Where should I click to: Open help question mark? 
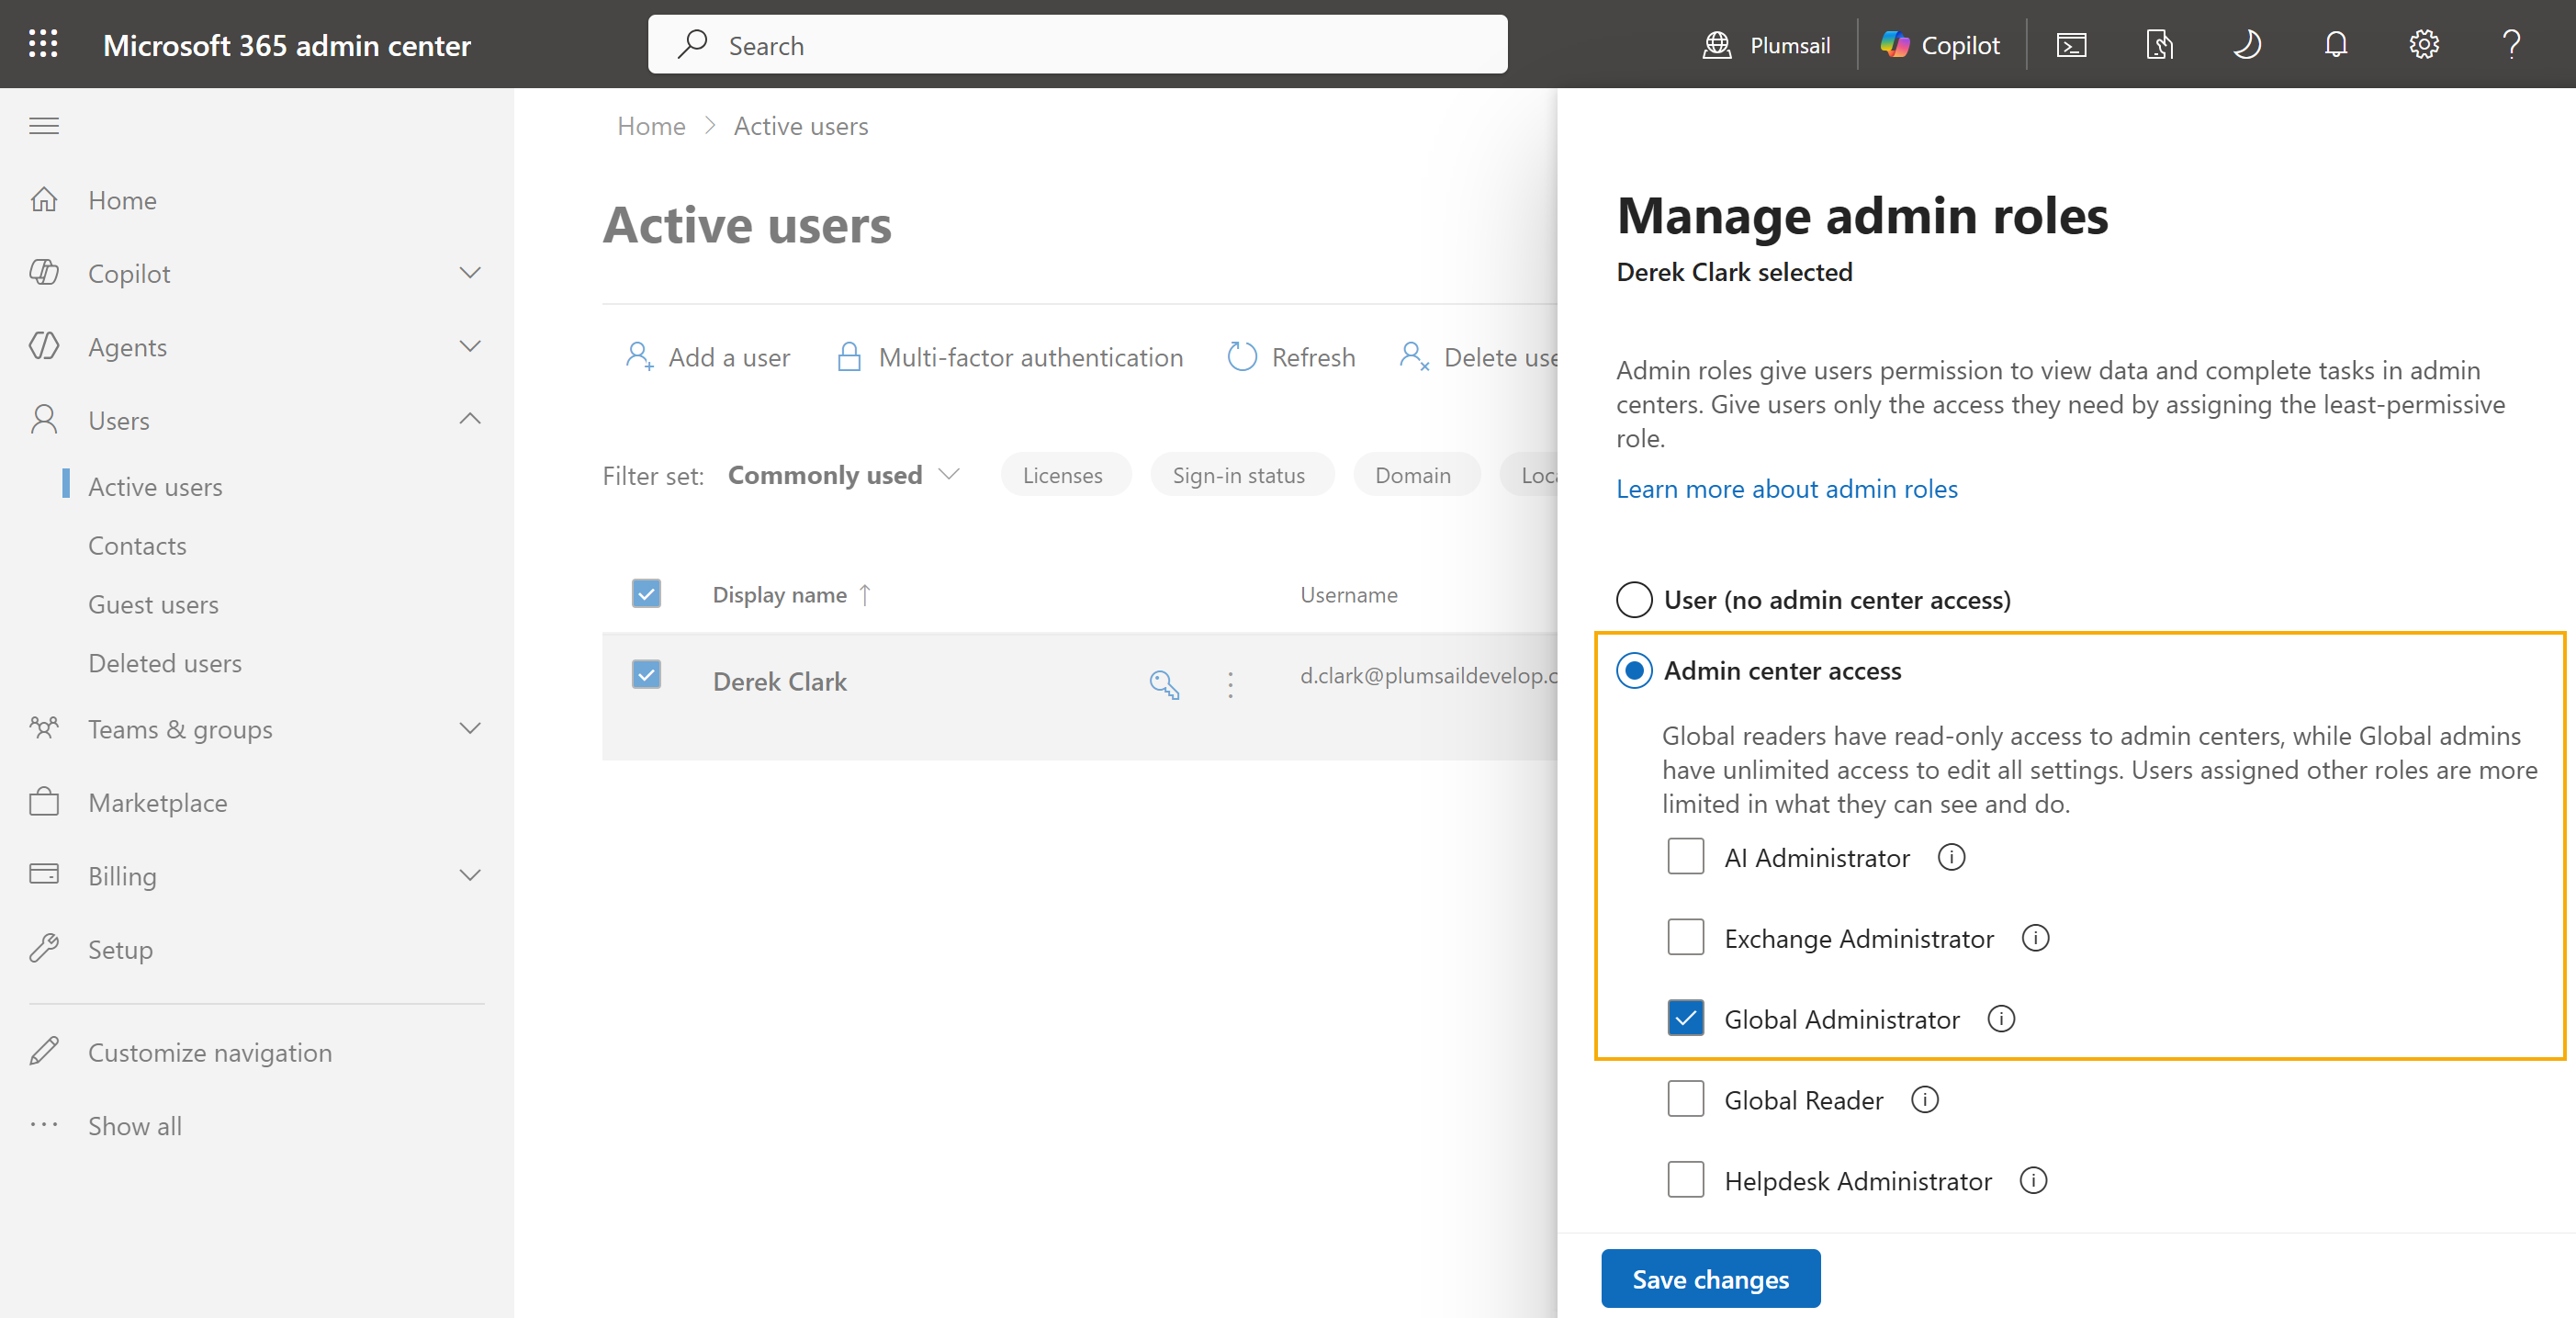coord(2511,45)
